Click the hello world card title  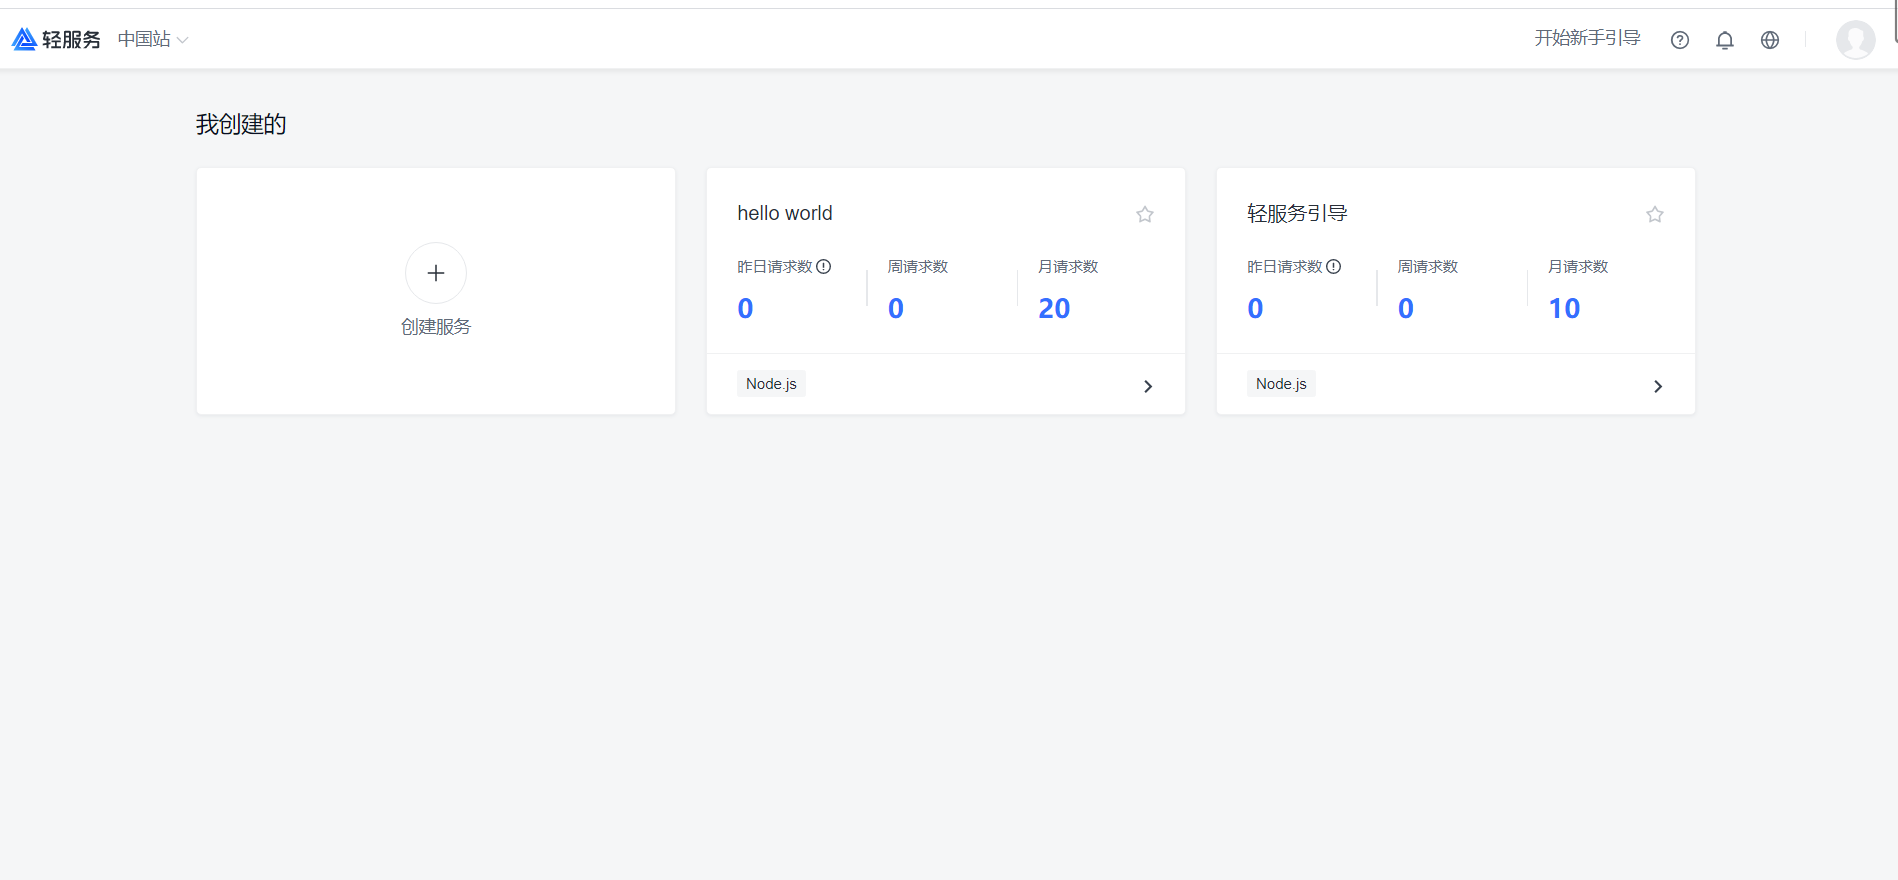click(785, 213)
